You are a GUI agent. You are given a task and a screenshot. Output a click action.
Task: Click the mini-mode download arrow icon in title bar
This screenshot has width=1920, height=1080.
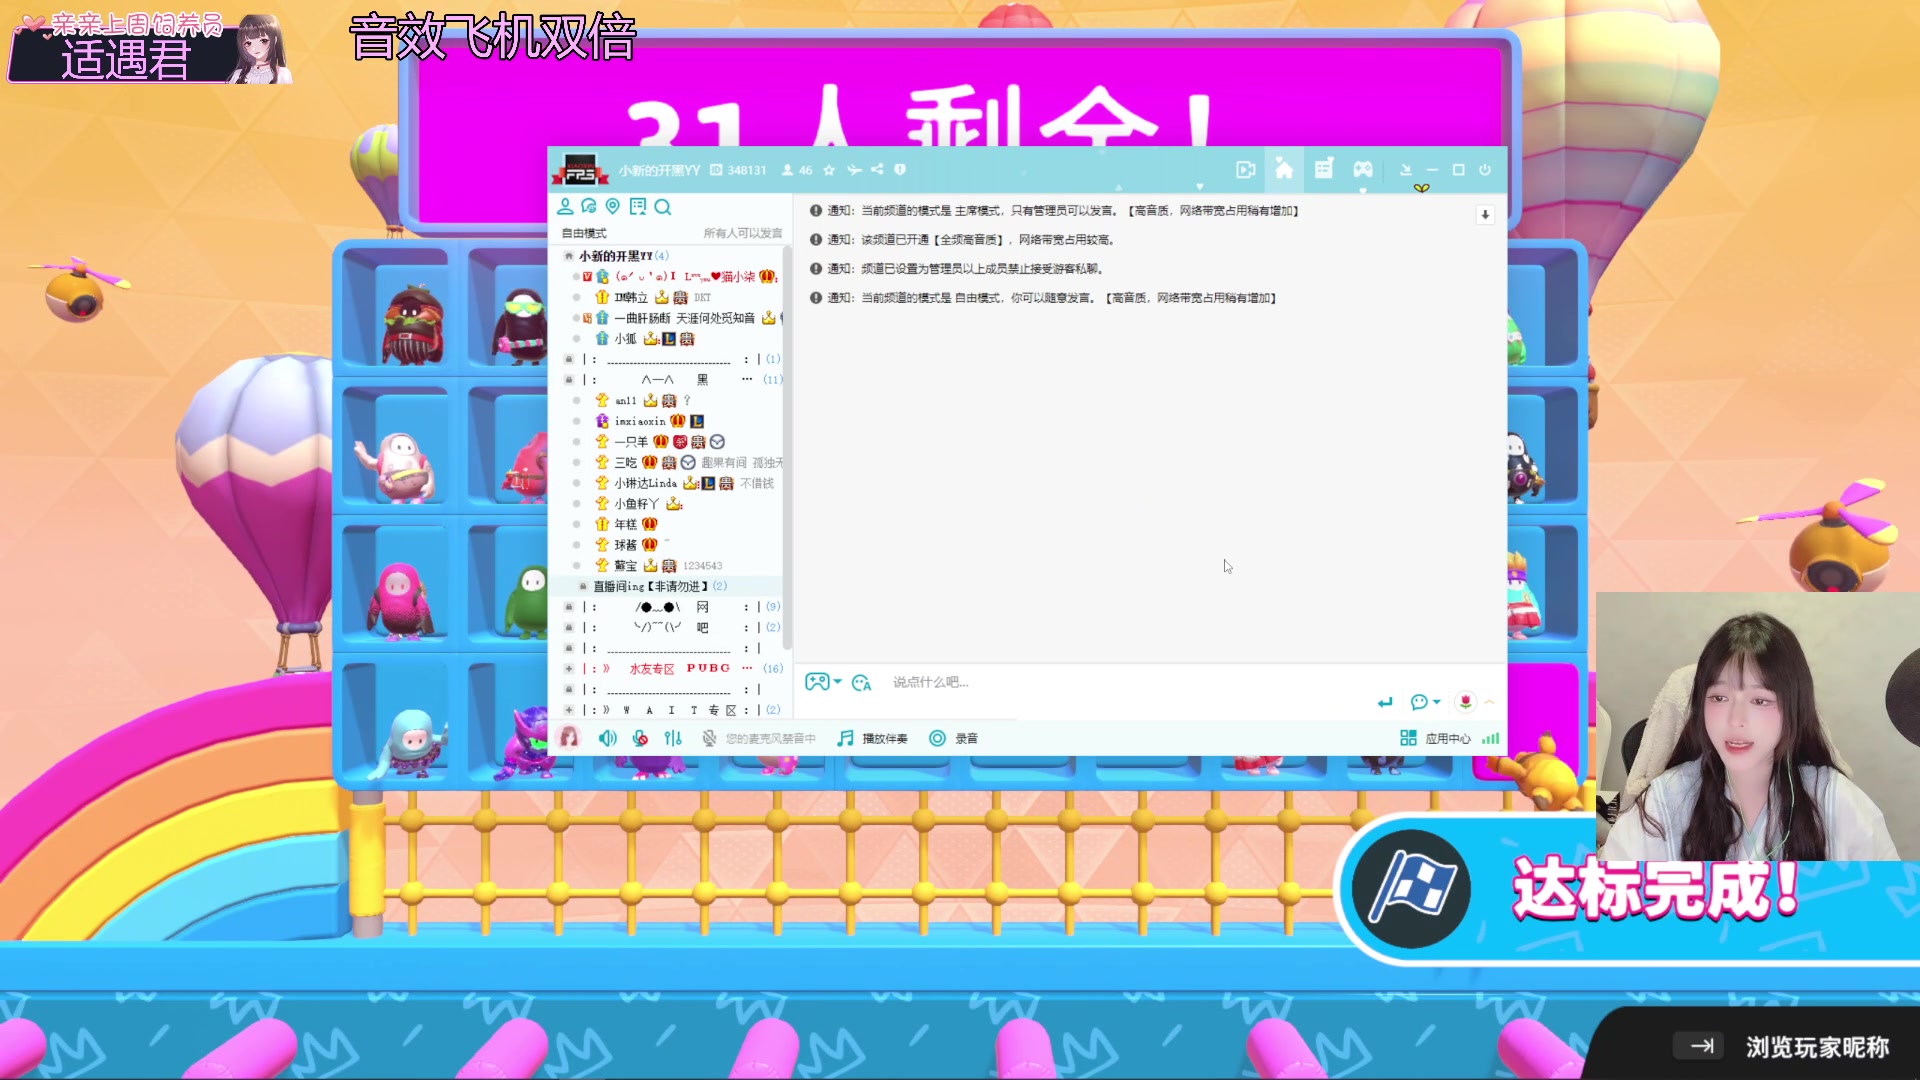(1405, 170)
